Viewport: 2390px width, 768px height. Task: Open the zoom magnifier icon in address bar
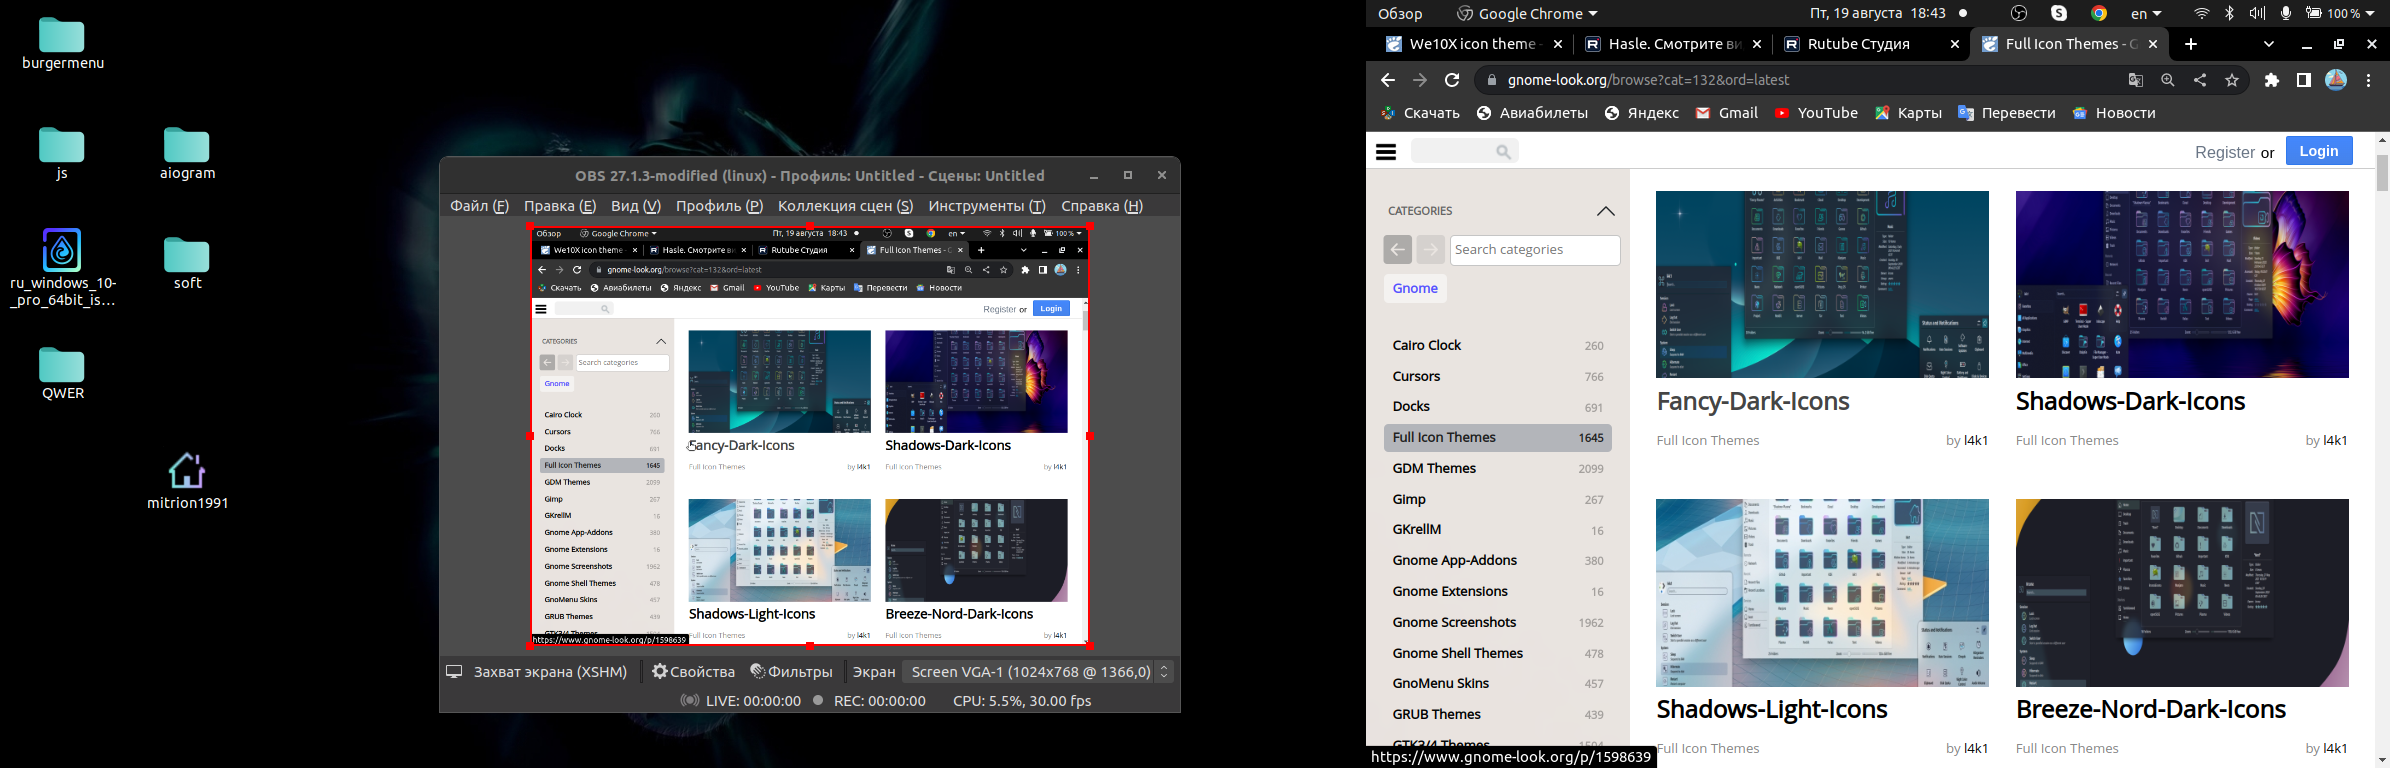[x=2168, y=80]
